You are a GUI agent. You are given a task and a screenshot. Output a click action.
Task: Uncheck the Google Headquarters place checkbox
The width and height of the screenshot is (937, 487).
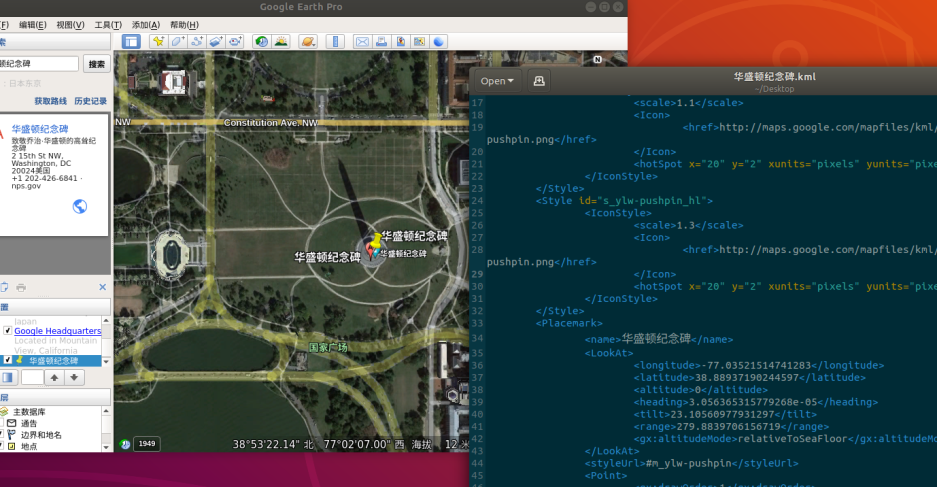pyautogui.click(x=7, y=330)
